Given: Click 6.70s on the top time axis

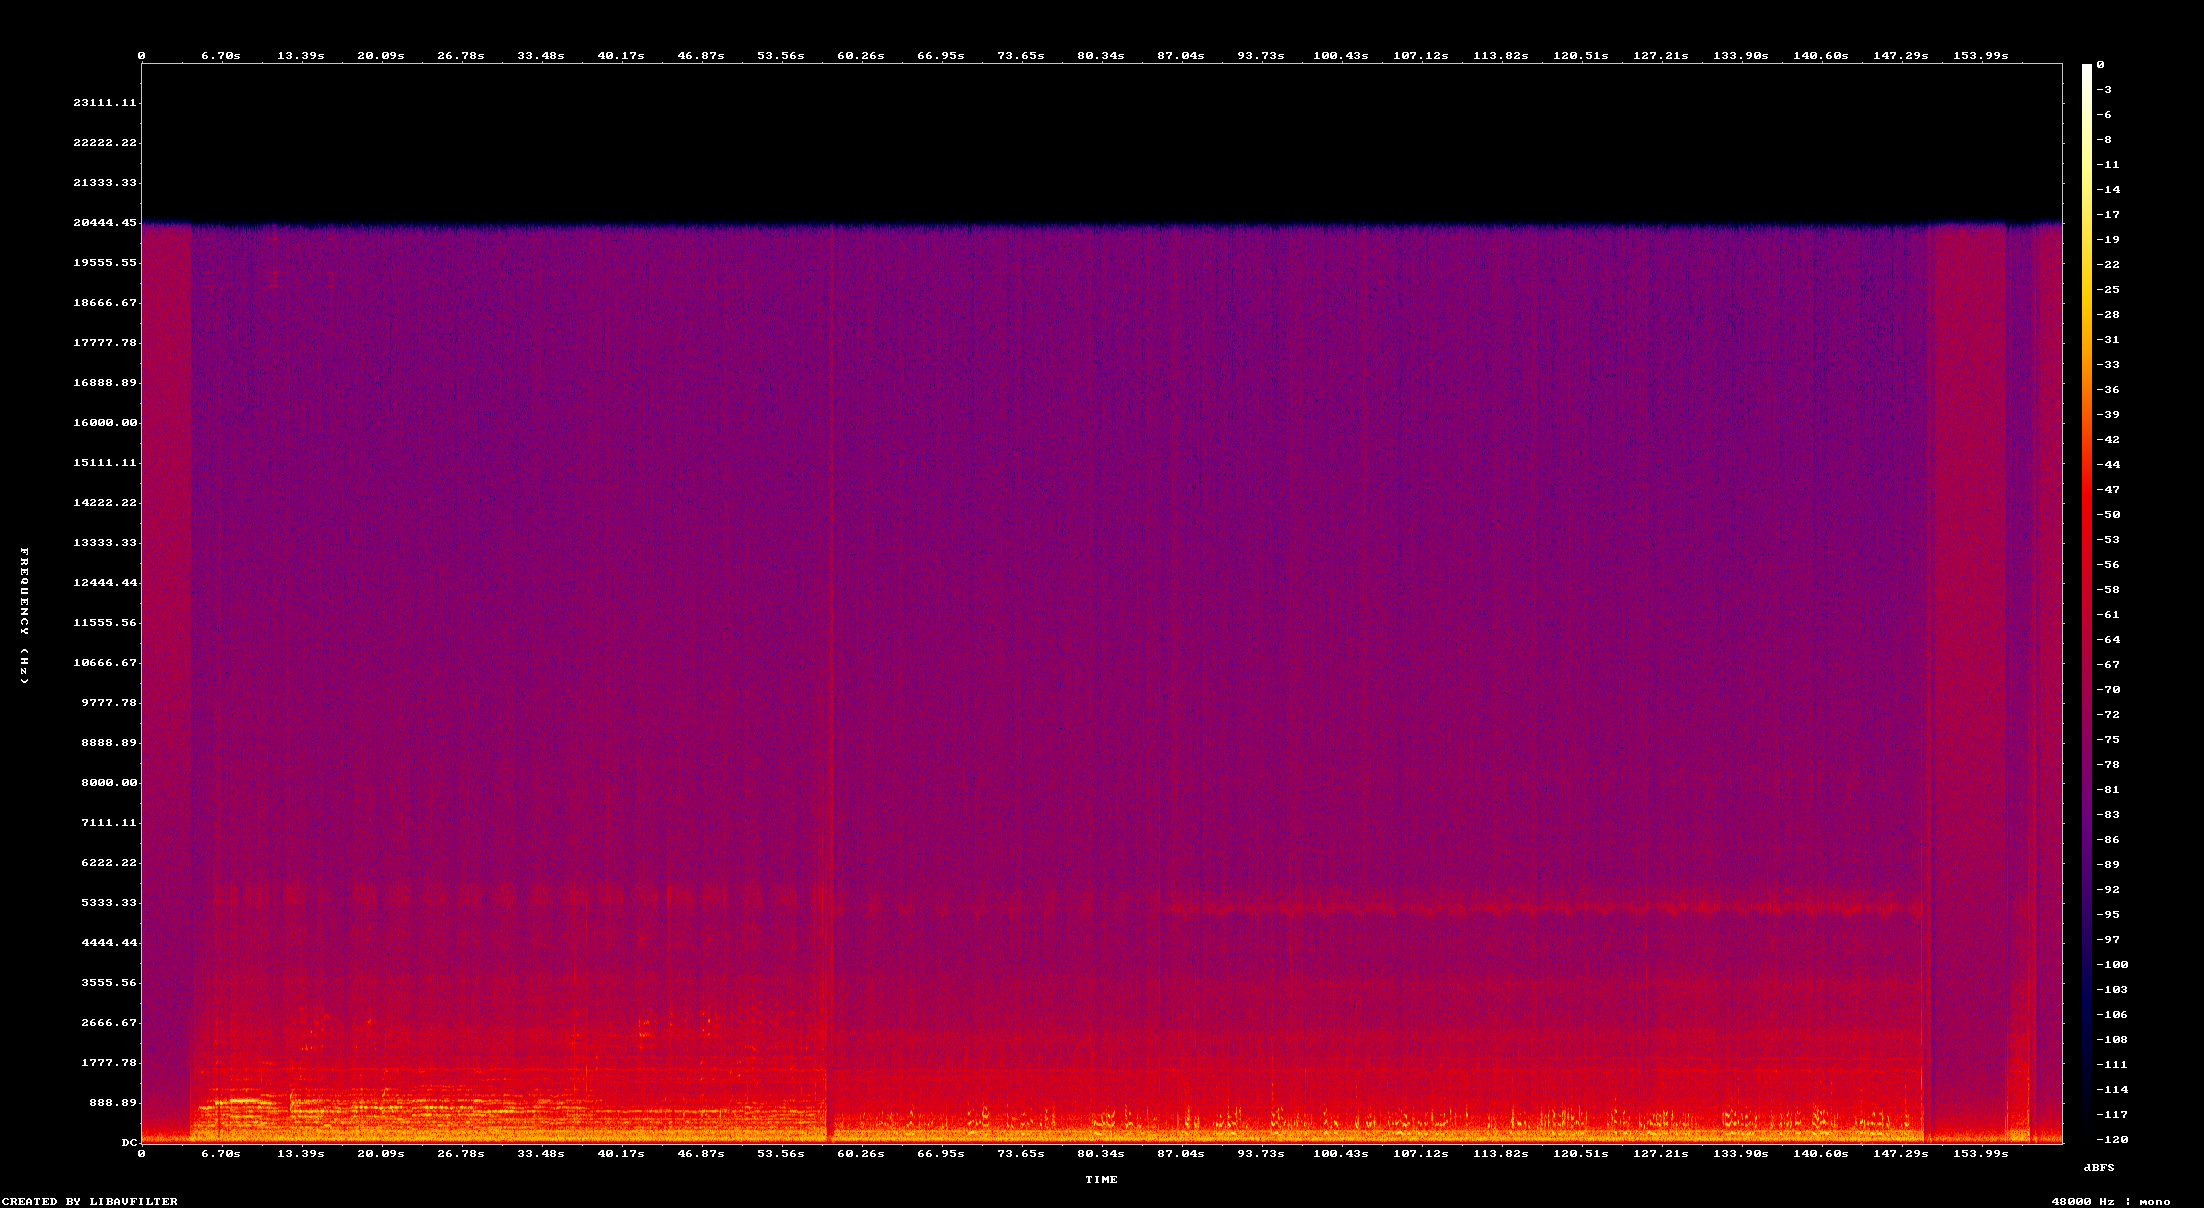Looking at the screenshot, I should 221,56.
